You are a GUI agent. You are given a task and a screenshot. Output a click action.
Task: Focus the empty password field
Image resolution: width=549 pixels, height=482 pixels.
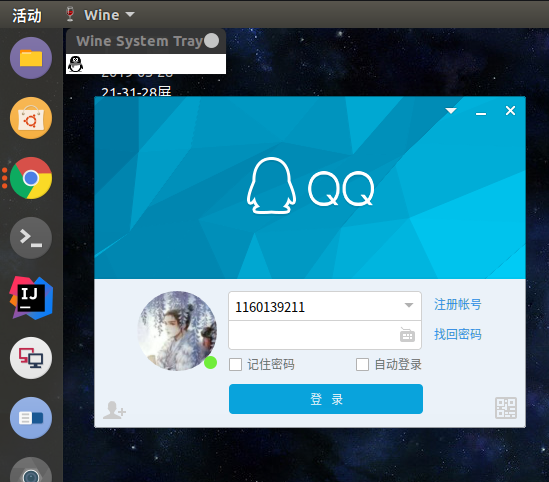(325, 335)
